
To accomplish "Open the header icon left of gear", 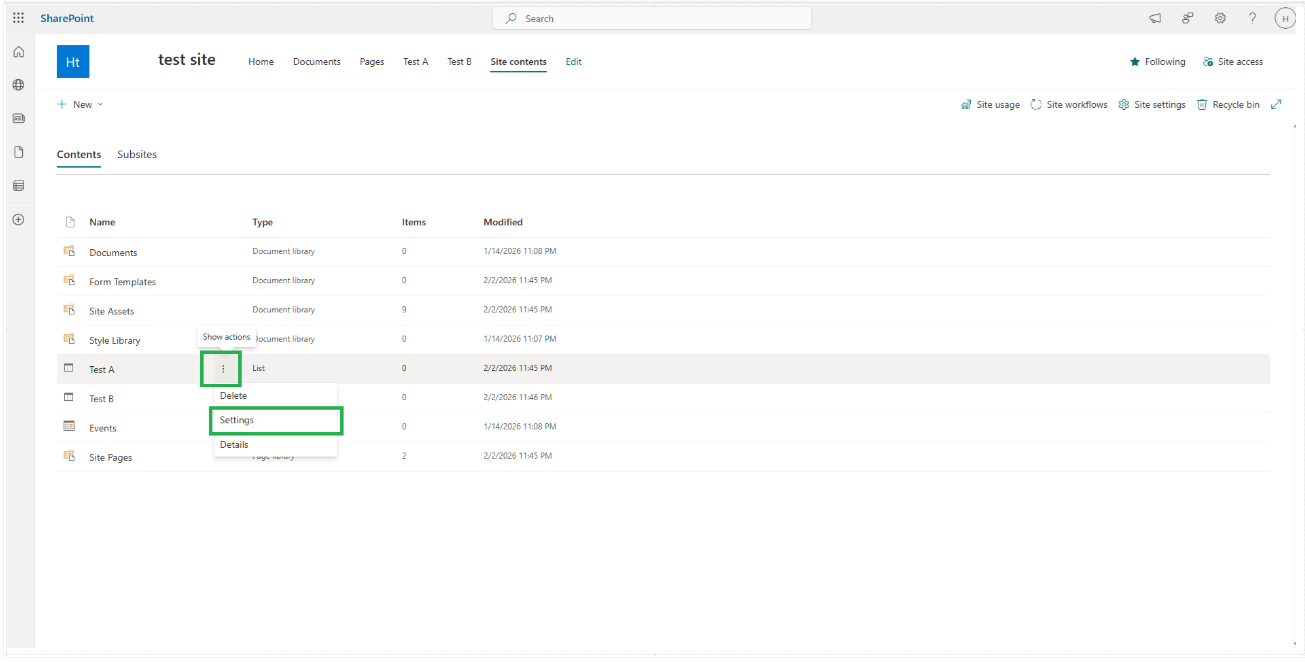I will (x=1188, y=18).
